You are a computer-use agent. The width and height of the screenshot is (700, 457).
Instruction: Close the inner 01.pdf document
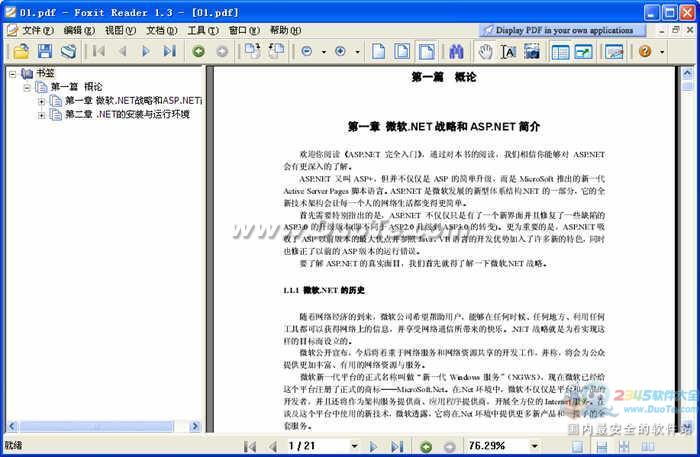coord(690,30)
